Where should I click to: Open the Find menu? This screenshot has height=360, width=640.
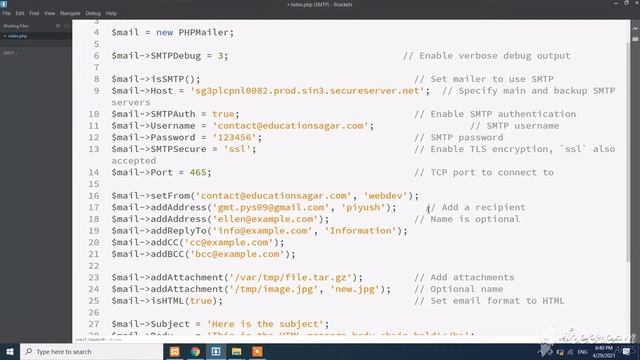(34, 13)
